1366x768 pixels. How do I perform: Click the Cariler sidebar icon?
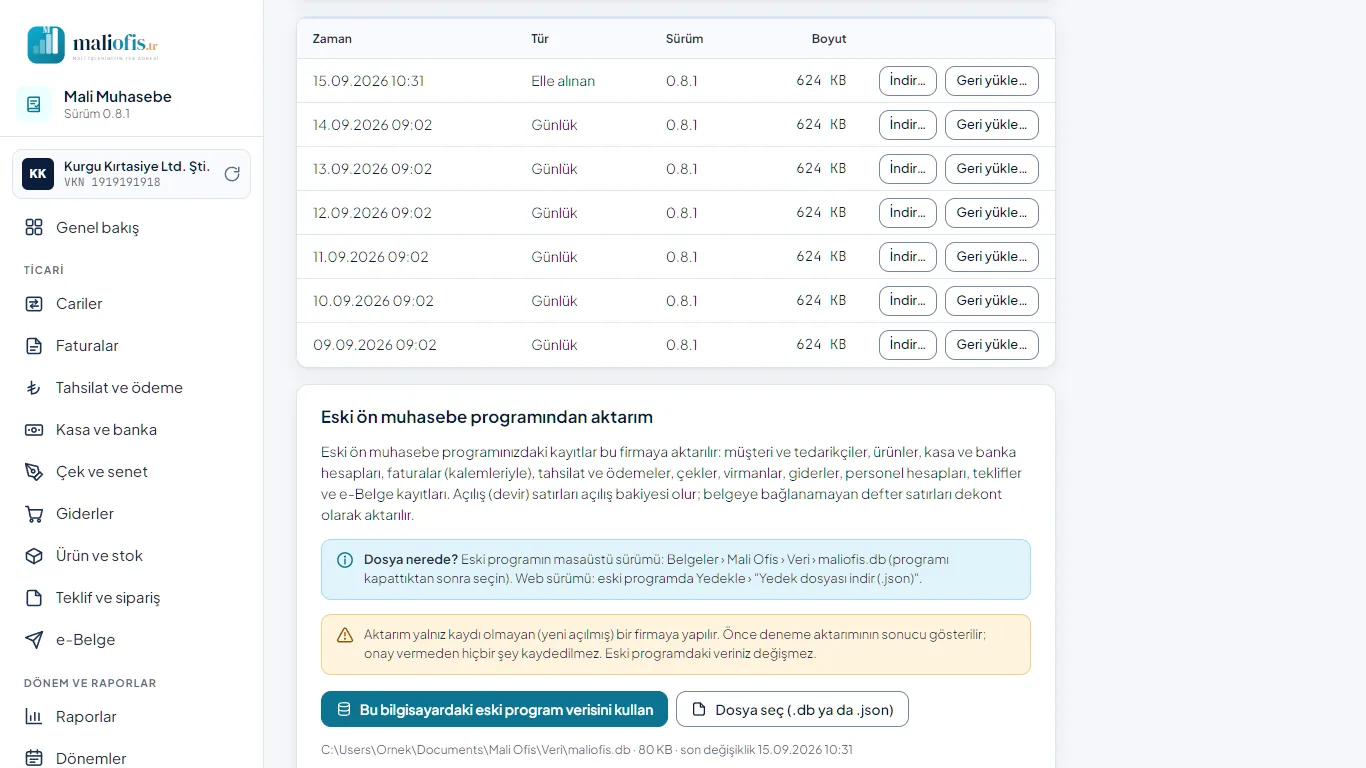tap(34, 304)
